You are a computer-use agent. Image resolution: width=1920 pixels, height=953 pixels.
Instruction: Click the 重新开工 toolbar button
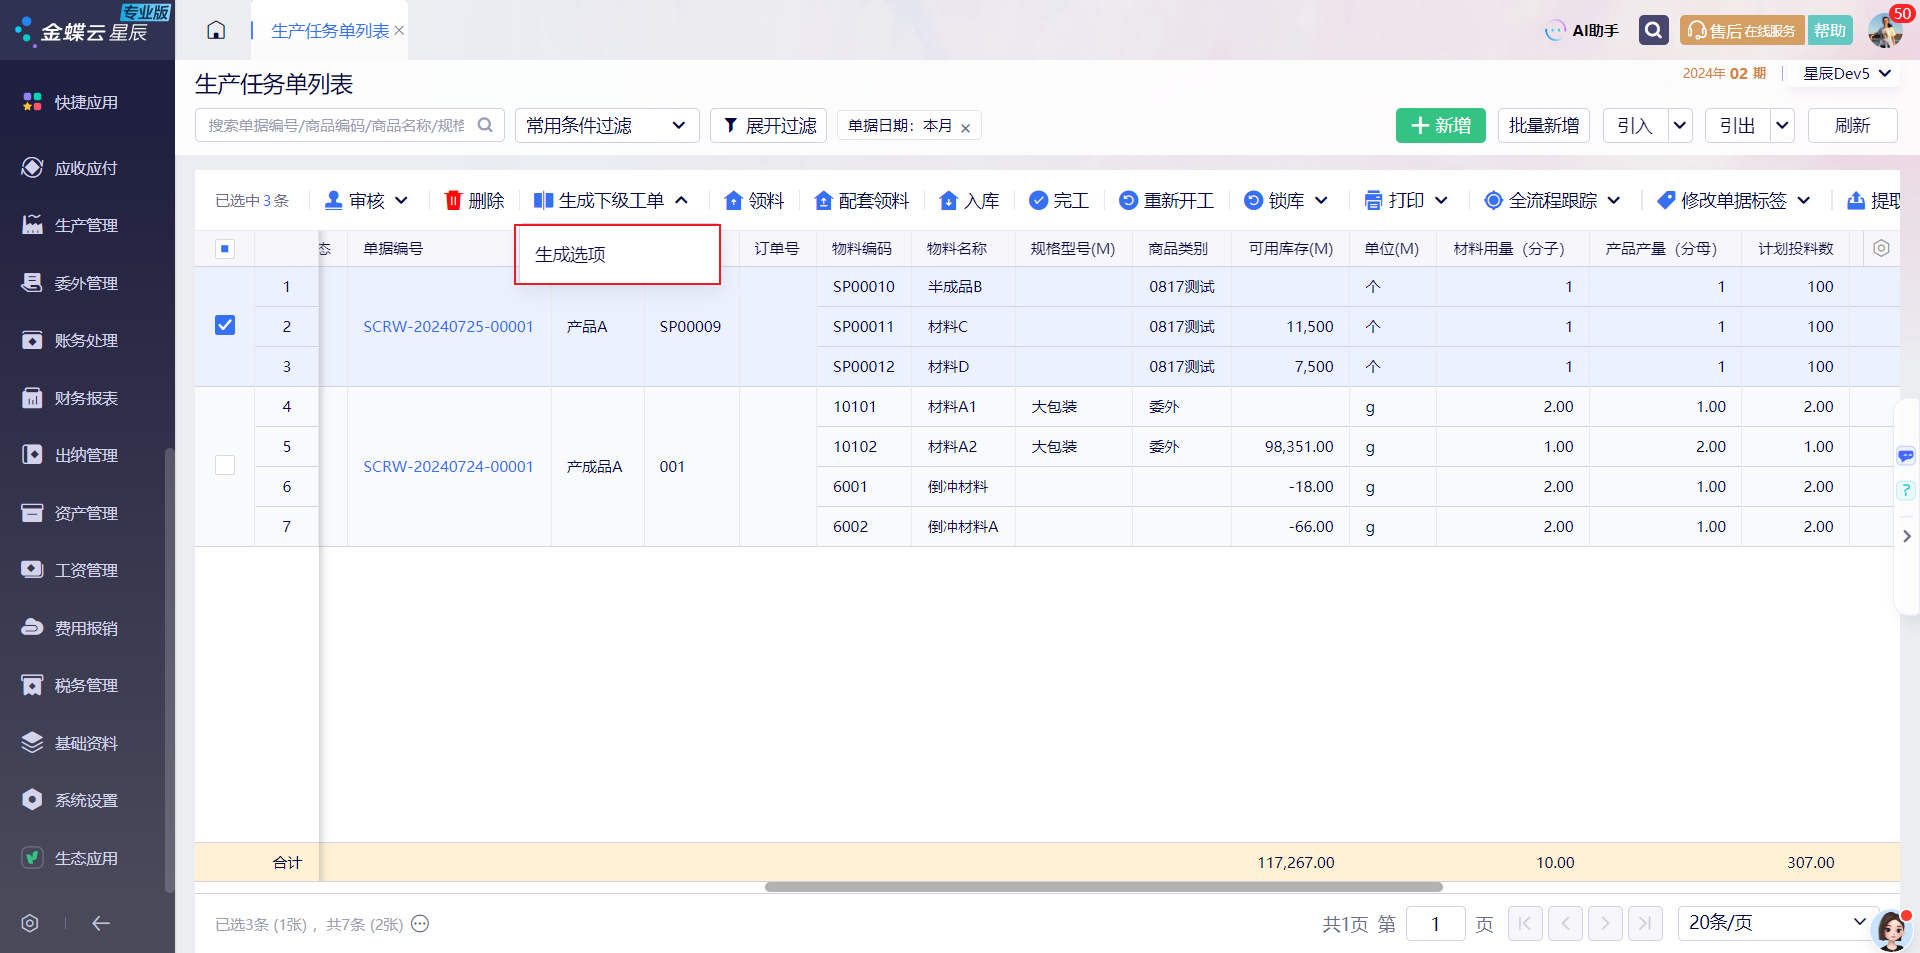pyautogui.click(x=1166, y=201)
